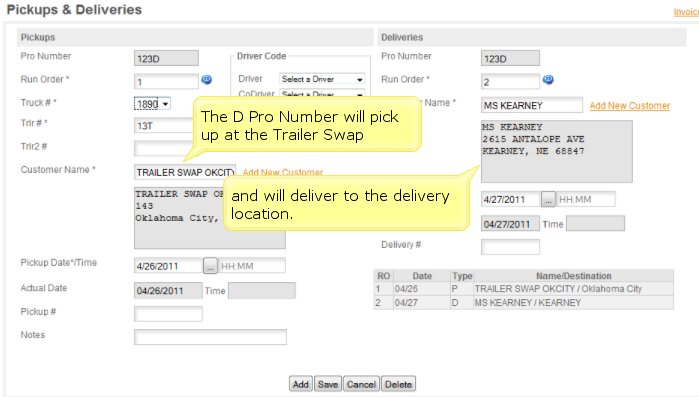Click the Pickups section header

tap(195, 37)
